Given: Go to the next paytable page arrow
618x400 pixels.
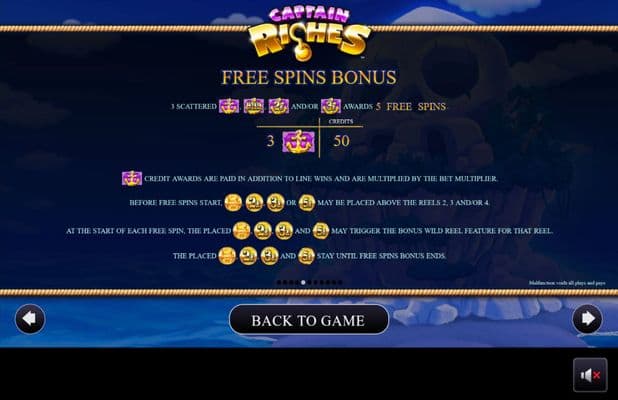Looking at the screenshot, I should pyautogui.click(x=587, y=319).
